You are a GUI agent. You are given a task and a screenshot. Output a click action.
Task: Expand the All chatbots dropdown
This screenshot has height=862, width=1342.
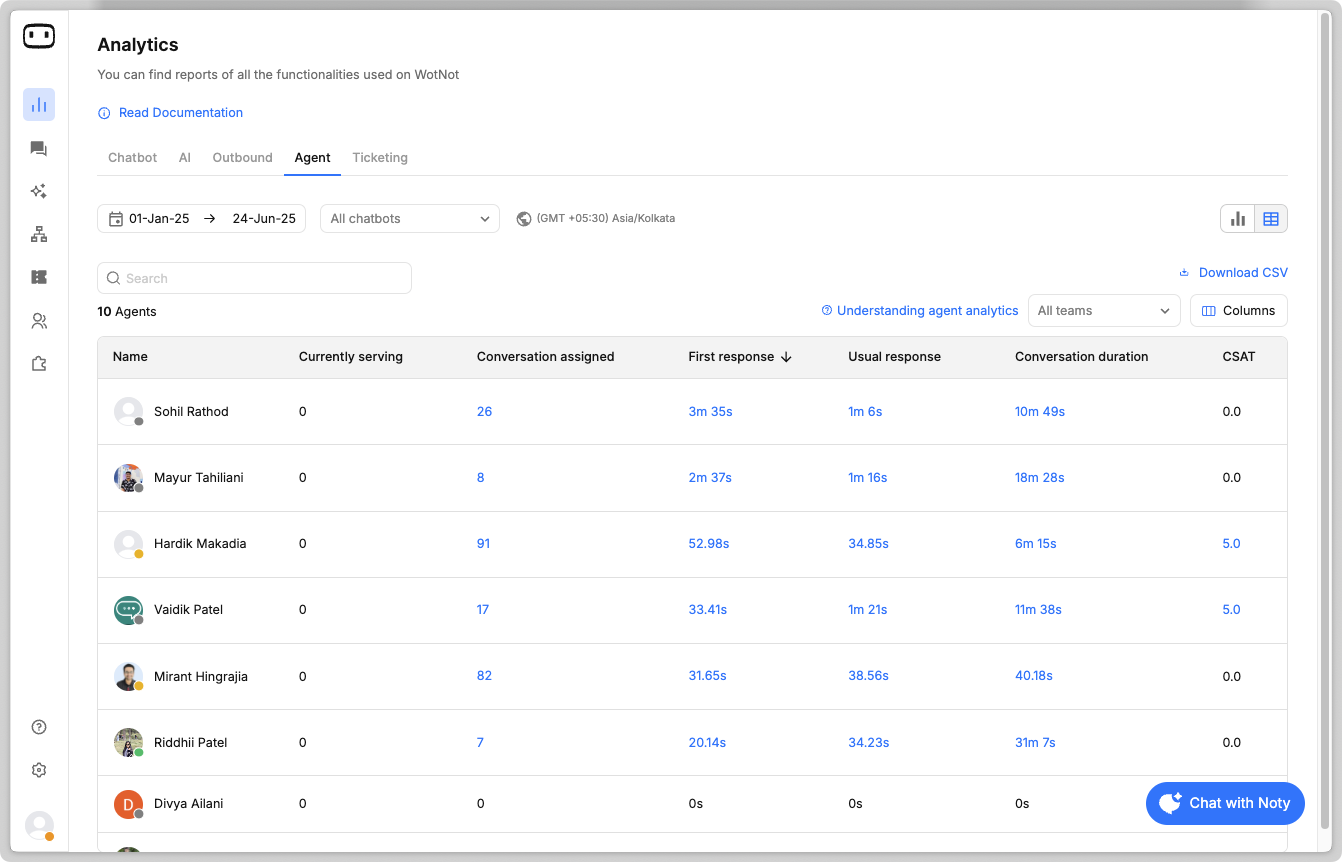click(x=409, y=219)
